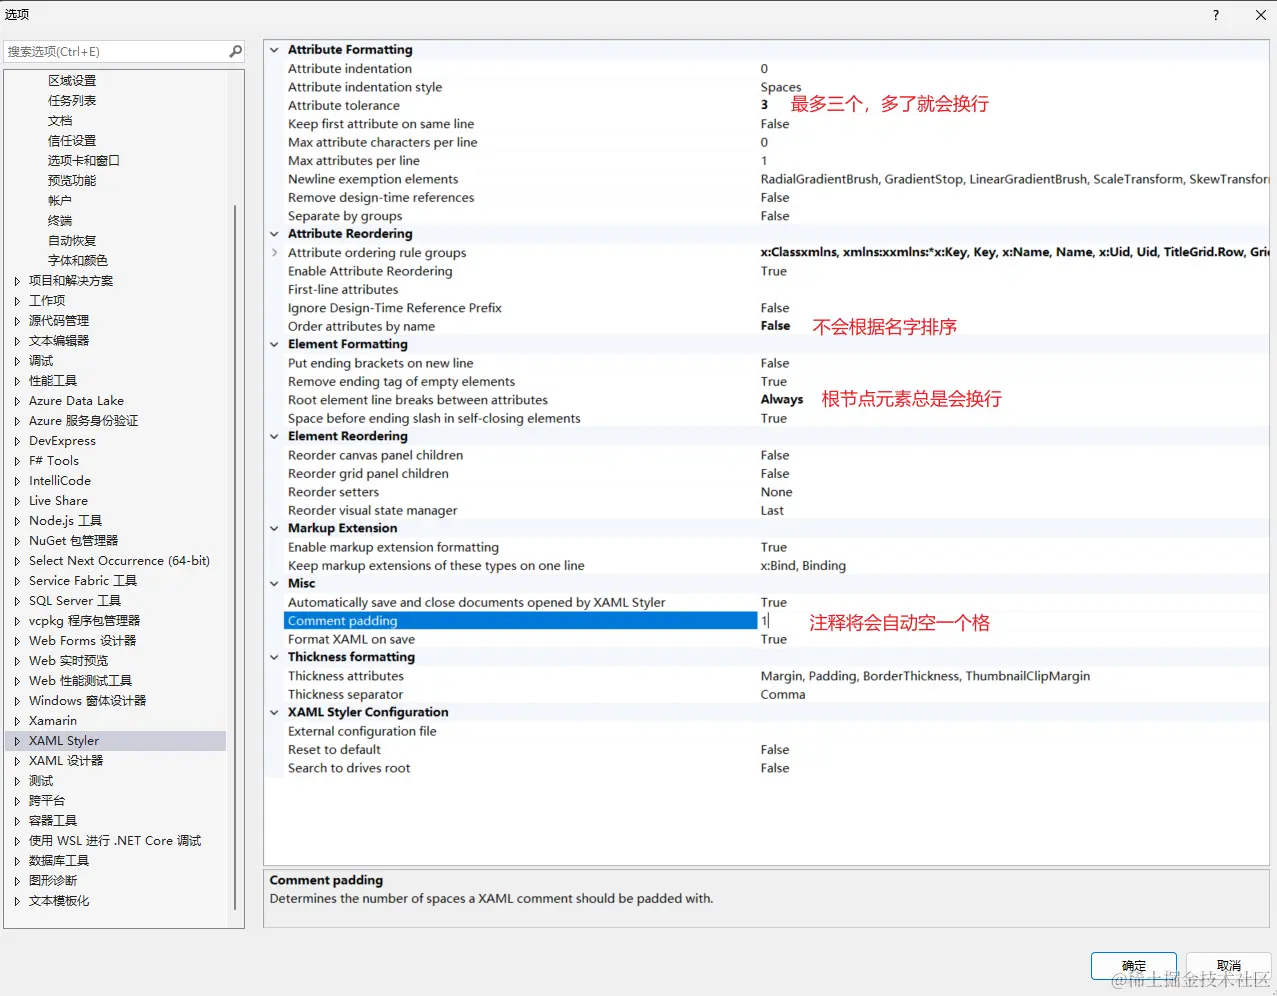1277x996 pixels.
Task: Click the Keep first attribute on same line value
Action: pyautogui.click(x=775, y=124)
